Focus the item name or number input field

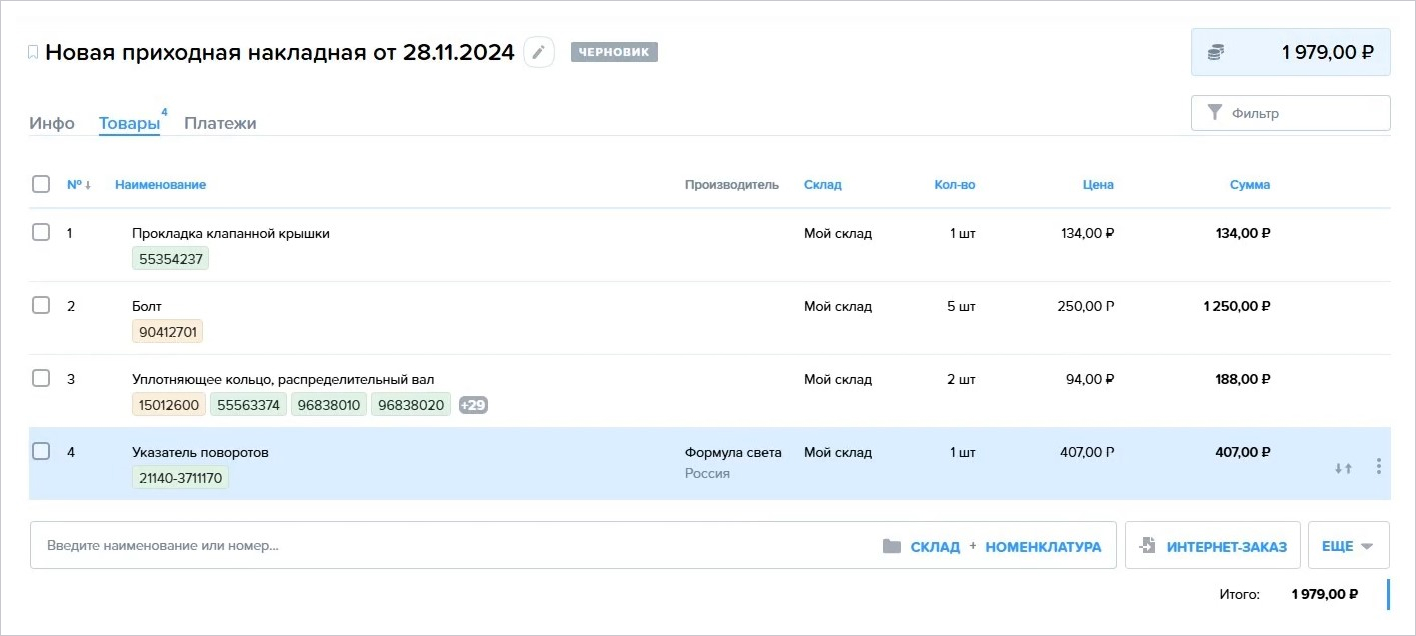[450, 546]
